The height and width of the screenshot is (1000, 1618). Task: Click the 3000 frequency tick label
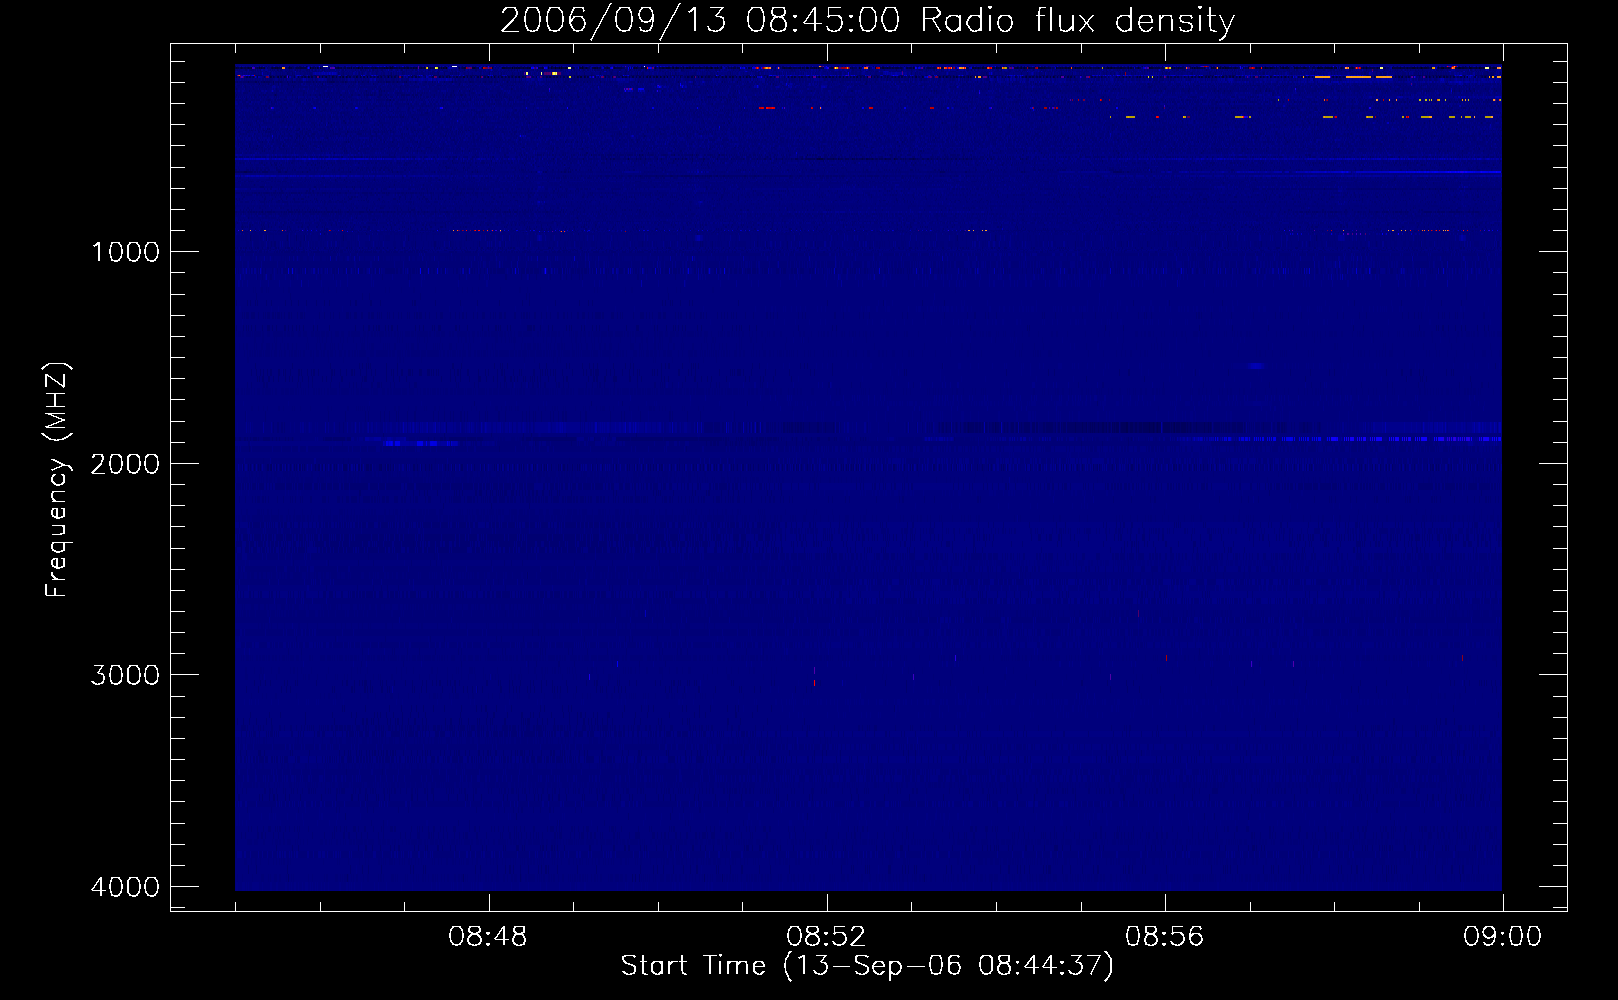coord(125,675)
